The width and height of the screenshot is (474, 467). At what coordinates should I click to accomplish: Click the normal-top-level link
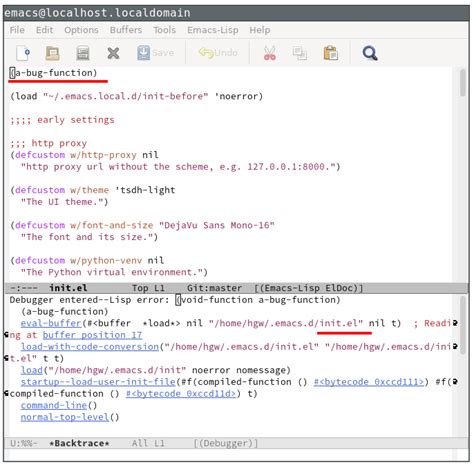(65, 417)
